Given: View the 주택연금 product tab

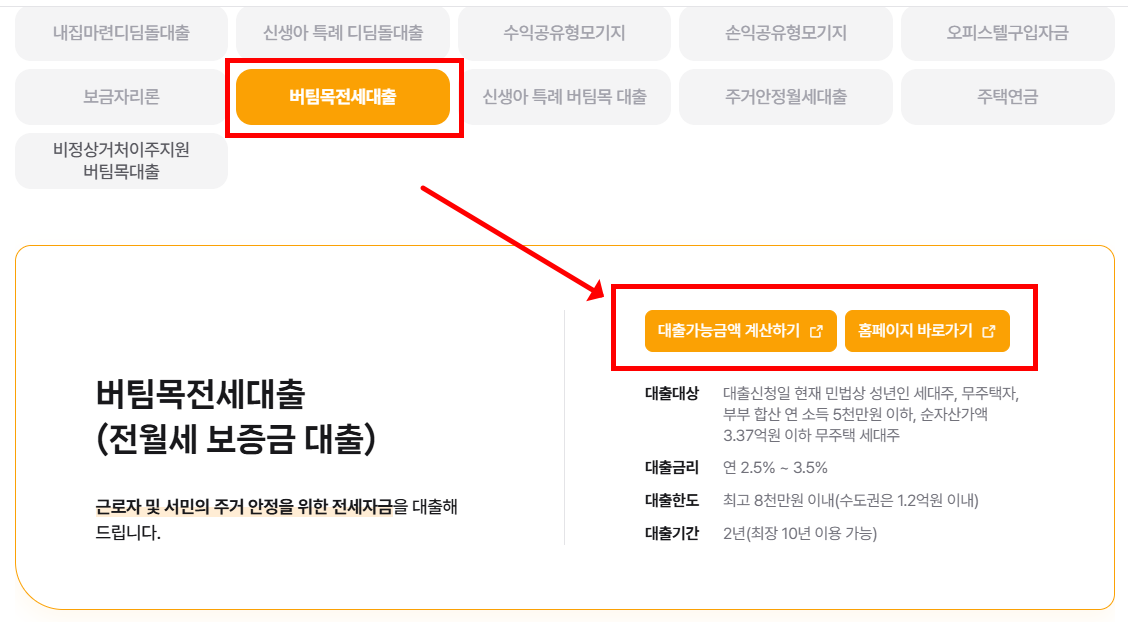Looking at the screenshot, I should click(x=1007, y=98).
